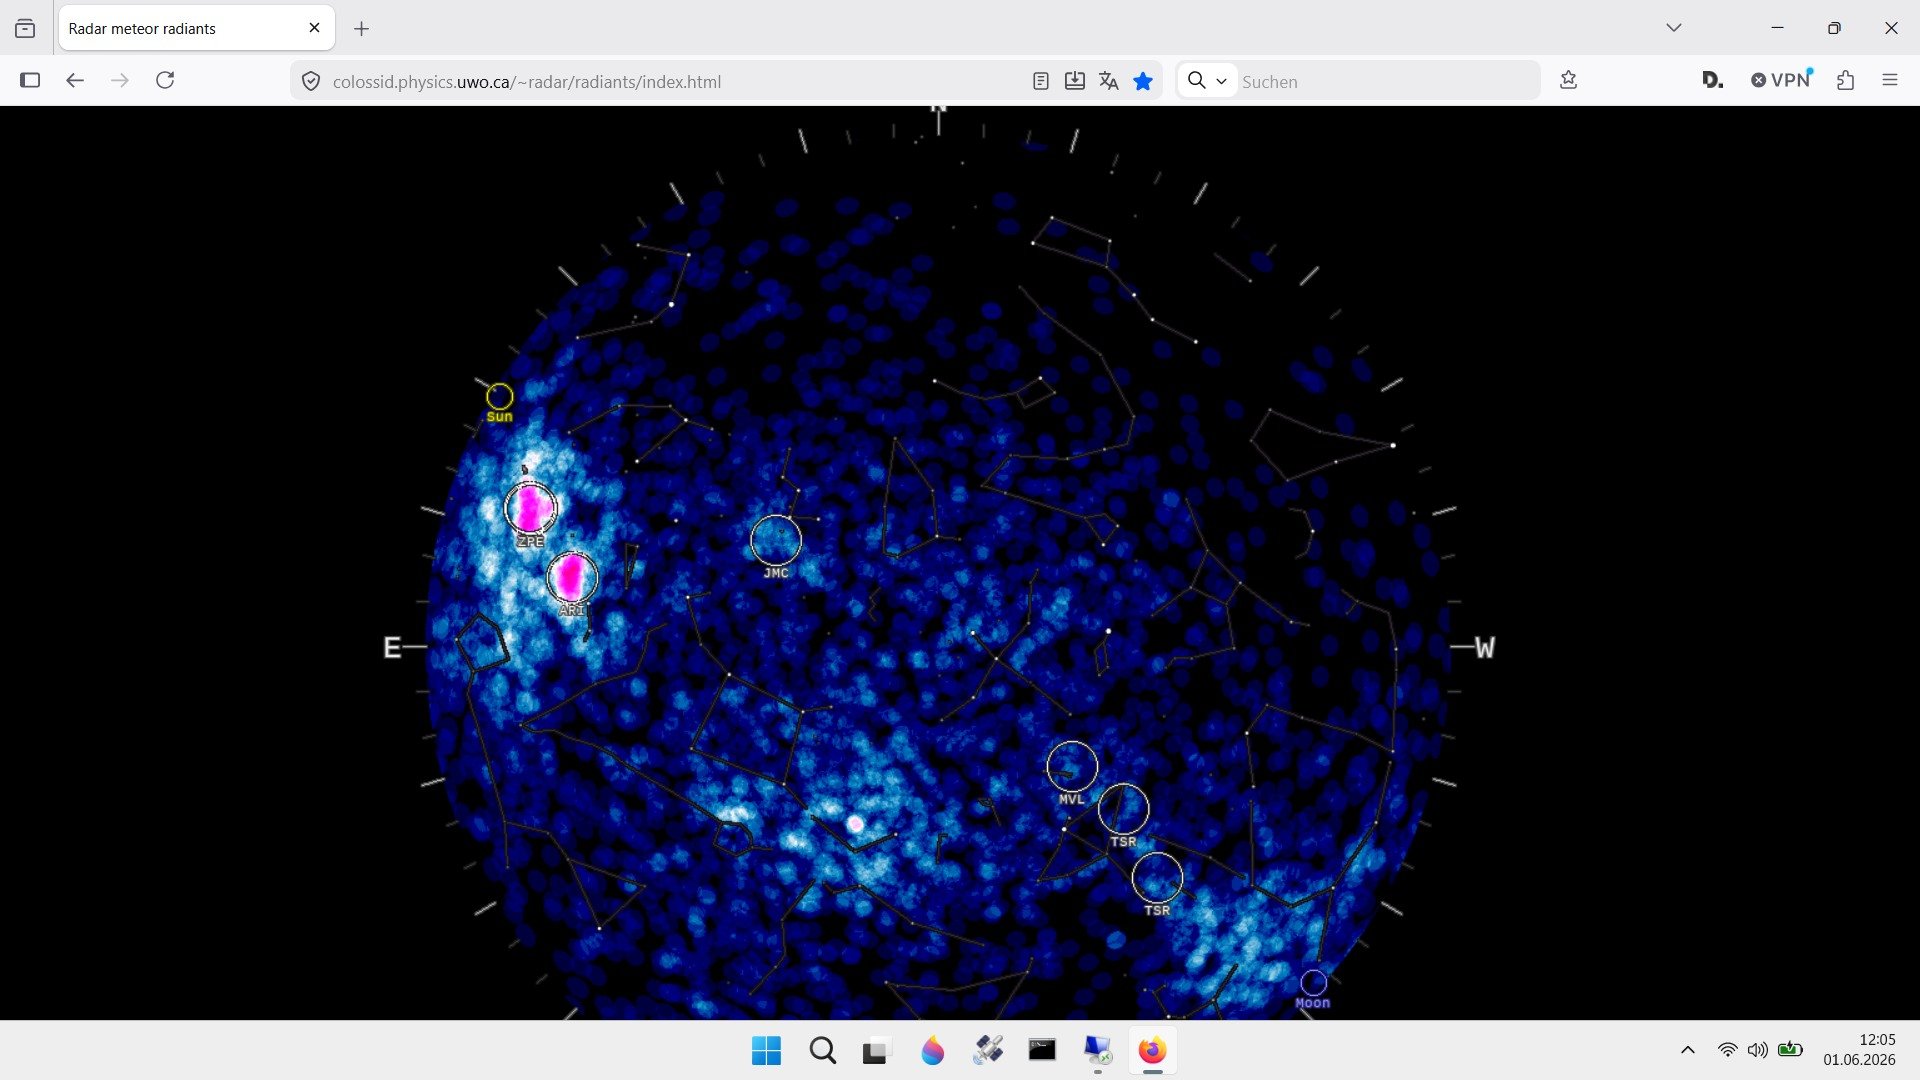Open the monitor app on the taskbar
This screenshot has height=1080, width=1920.
point(1098,1051)
